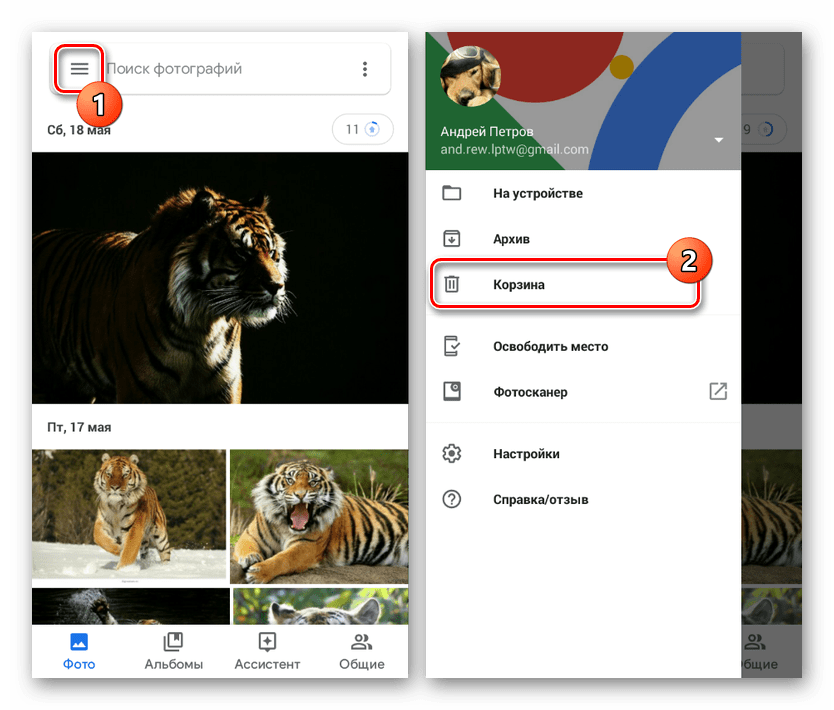This screenshot has height=710, width=834.
Task: Click the external link icon beside Фотосканер
Action: click(x=718, y=392)
